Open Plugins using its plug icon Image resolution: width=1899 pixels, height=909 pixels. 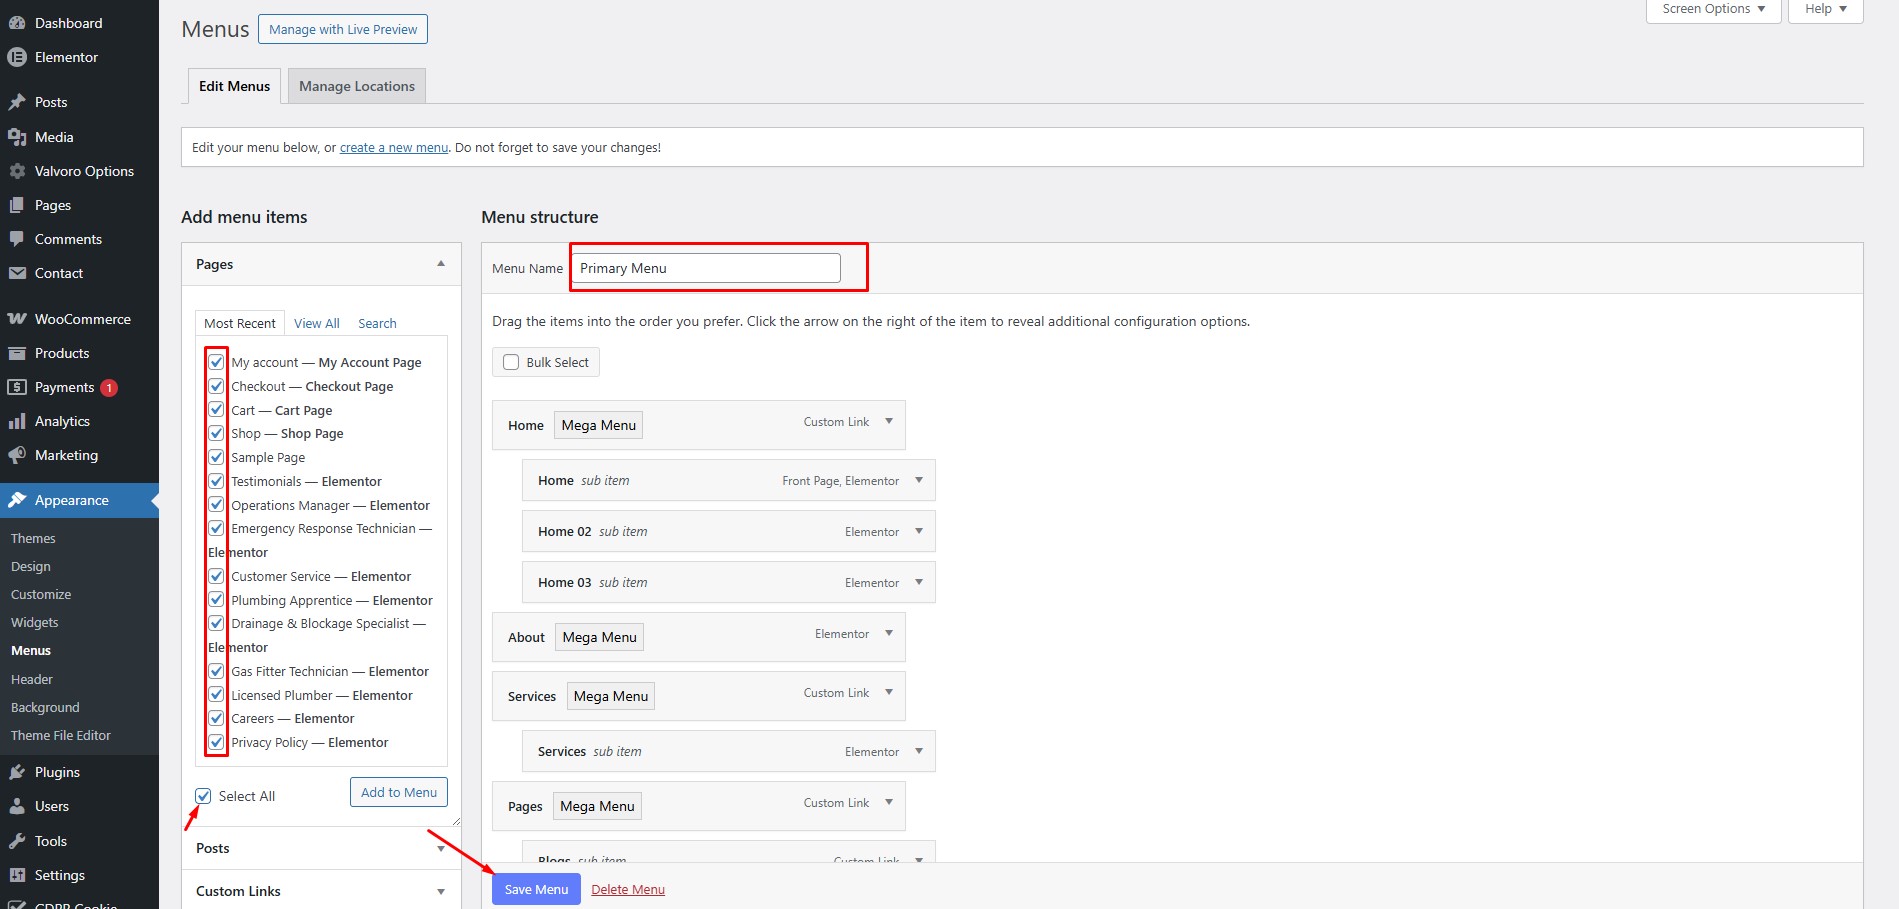(x=17, y=772)
